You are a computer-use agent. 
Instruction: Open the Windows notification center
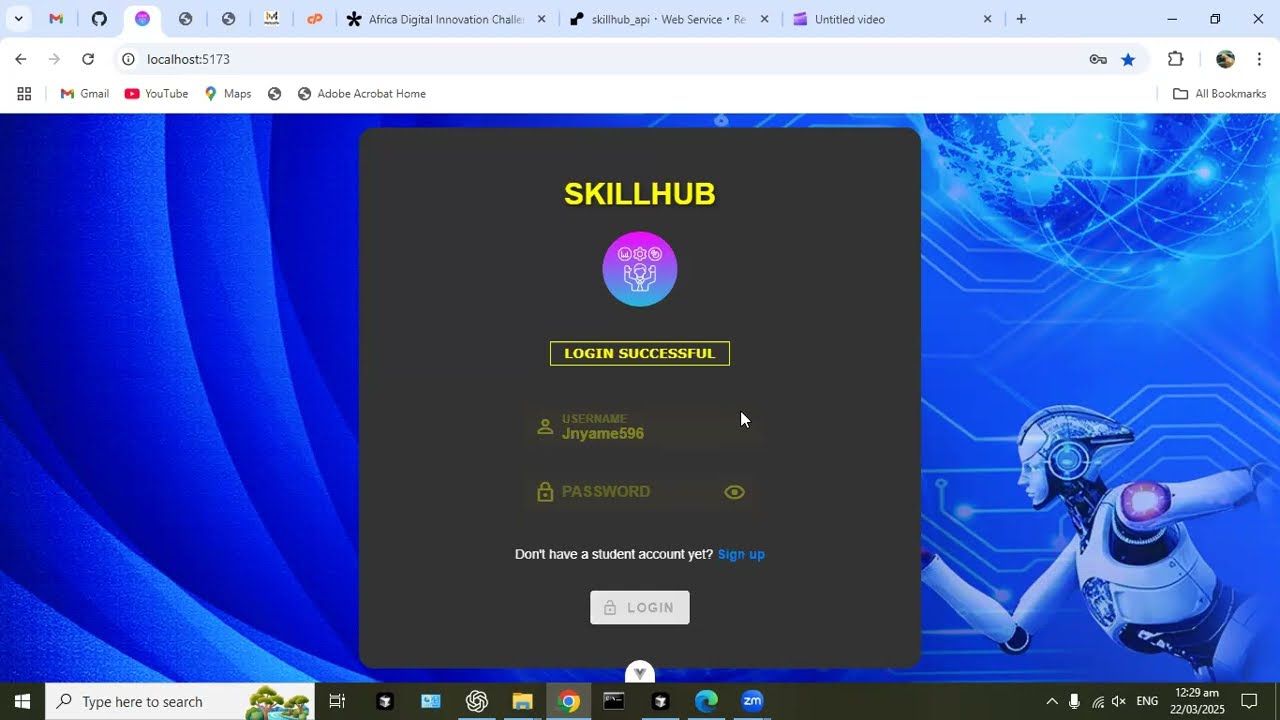tap(1249, 701)
